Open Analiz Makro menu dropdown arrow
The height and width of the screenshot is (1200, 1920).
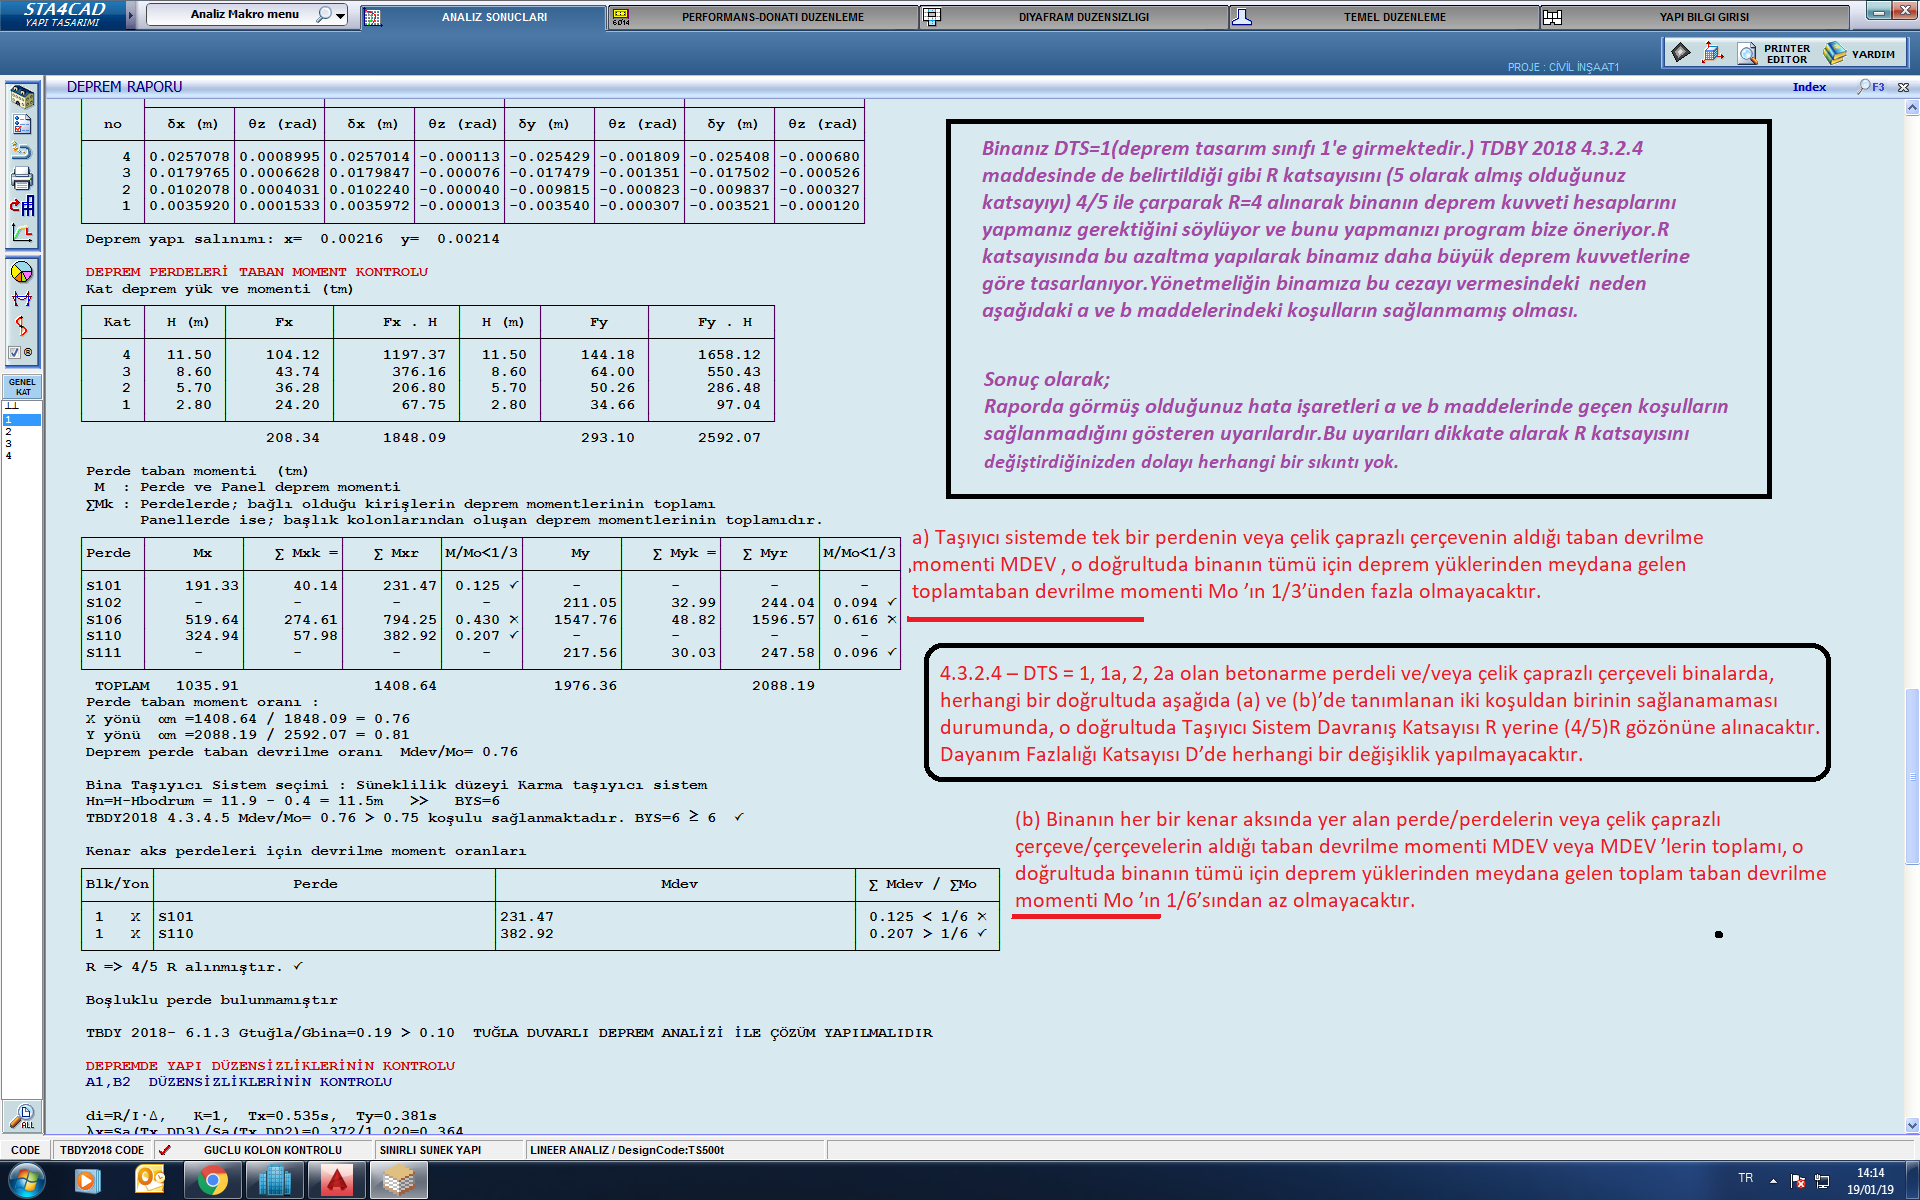click(x=341, y=16)
